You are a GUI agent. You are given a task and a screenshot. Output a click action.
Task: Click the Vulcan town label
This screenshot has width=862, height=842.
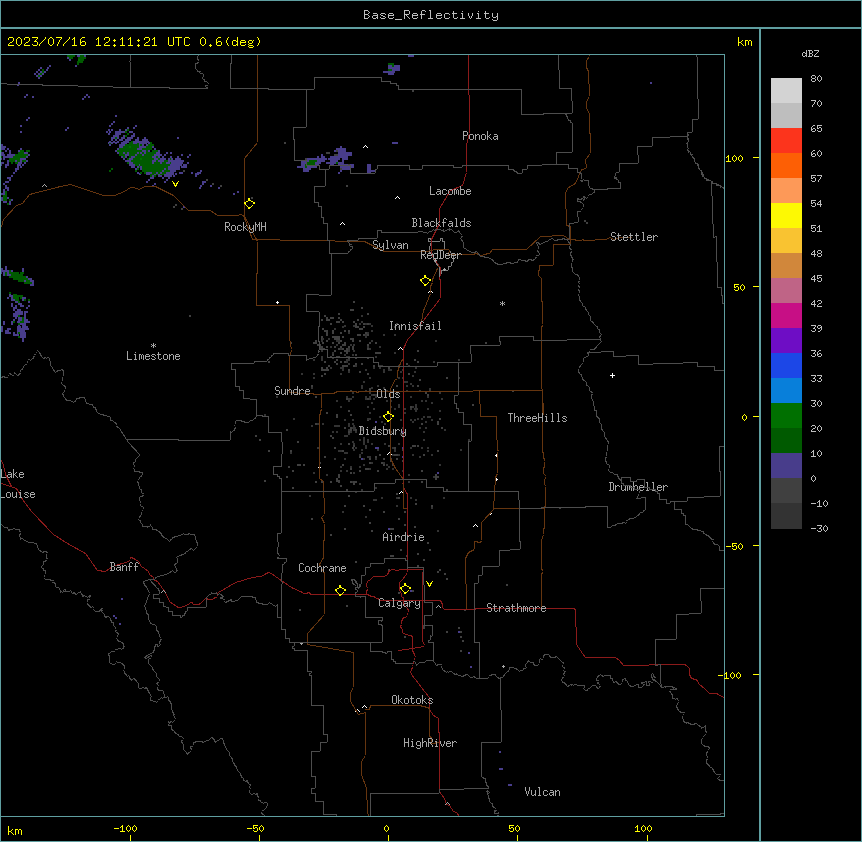pos(543,792)
